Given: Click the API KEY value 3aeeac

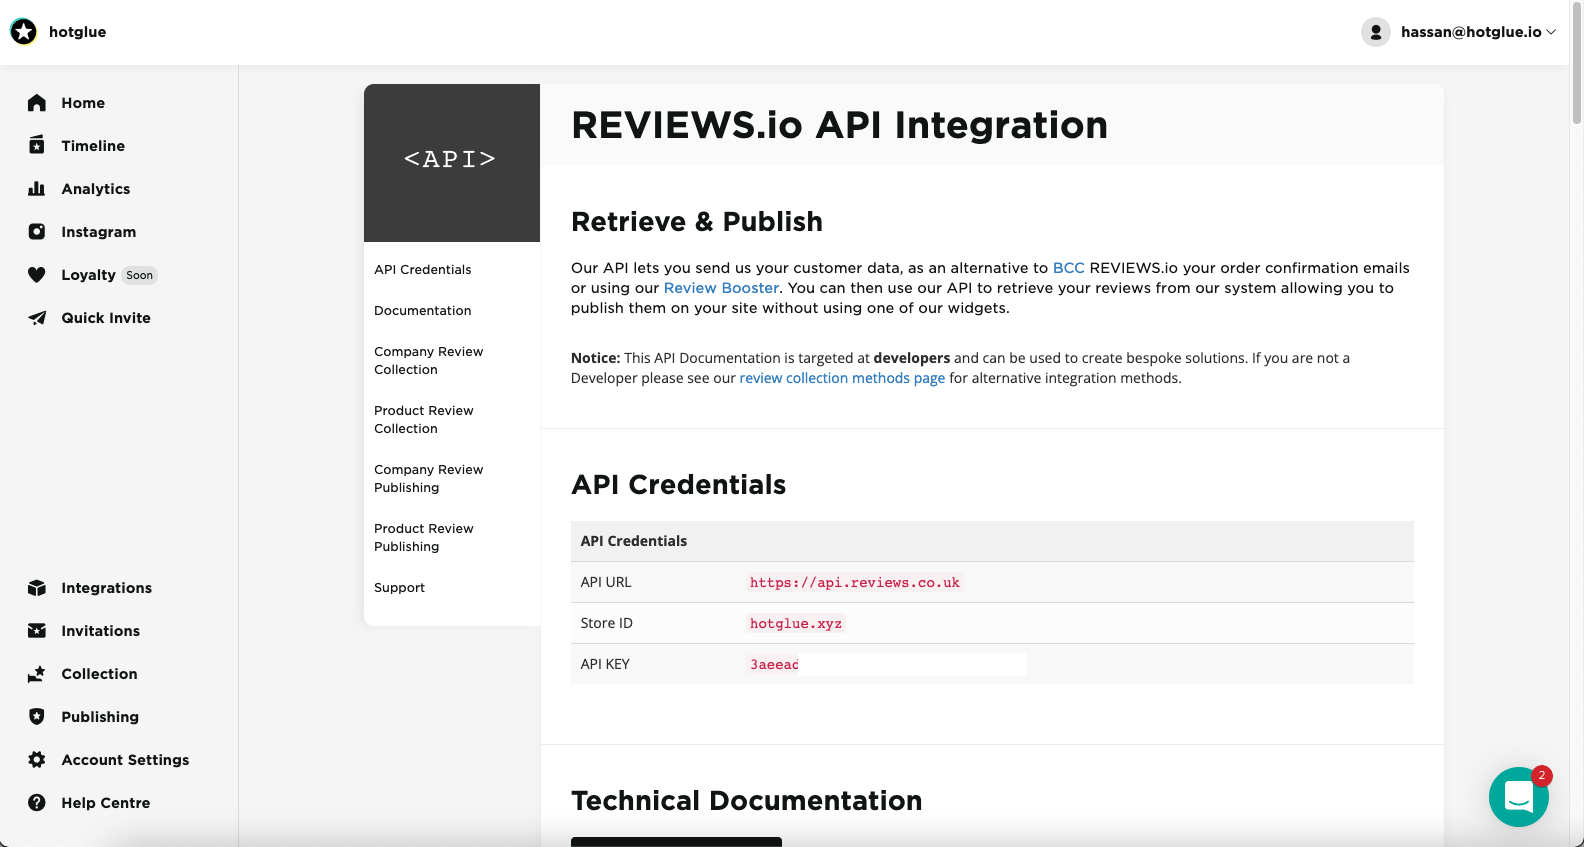Looking at the screenshot, I should click(x=774, y=665).
